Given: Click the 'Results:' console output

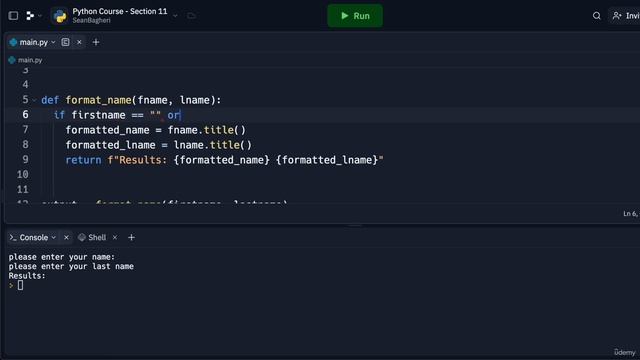Looking at the screenshot, I should coord(27,276).
